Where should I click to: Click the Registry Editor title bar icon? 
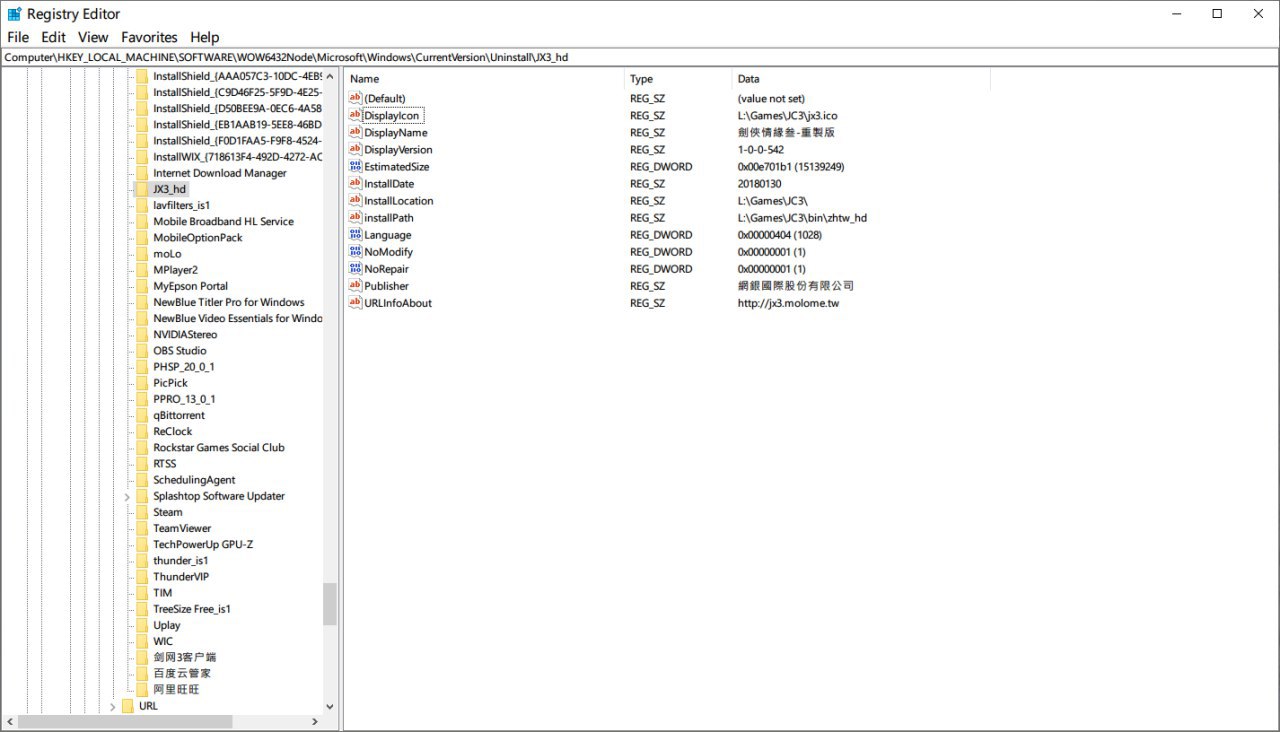pyautogui.click(x=15, y=14)
